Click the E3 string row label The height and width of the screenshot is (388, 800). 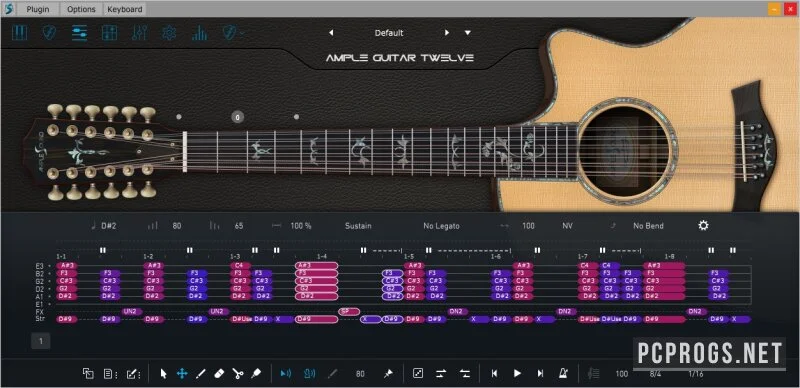click(39, 265)
